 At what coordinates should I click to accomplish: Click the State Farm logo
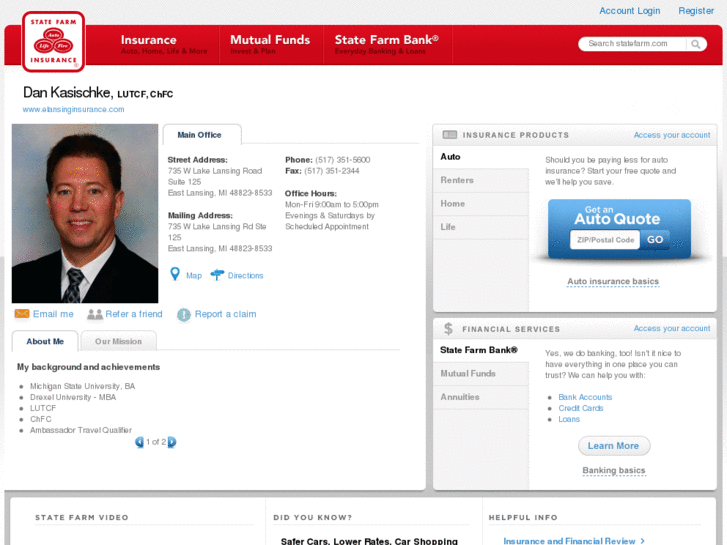(x=53, y=42)
